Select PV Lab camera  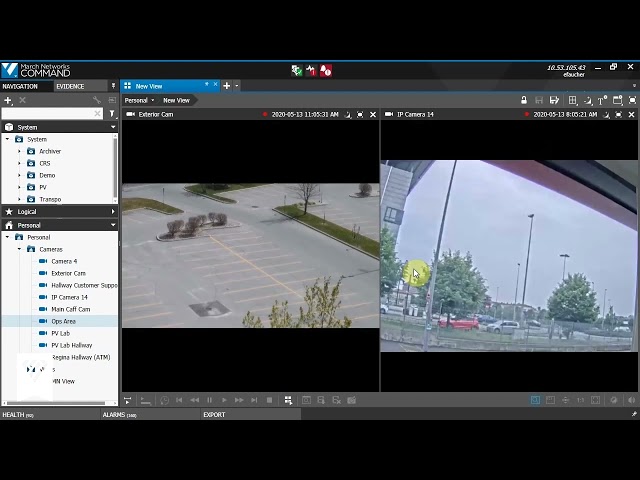[60, 333]
